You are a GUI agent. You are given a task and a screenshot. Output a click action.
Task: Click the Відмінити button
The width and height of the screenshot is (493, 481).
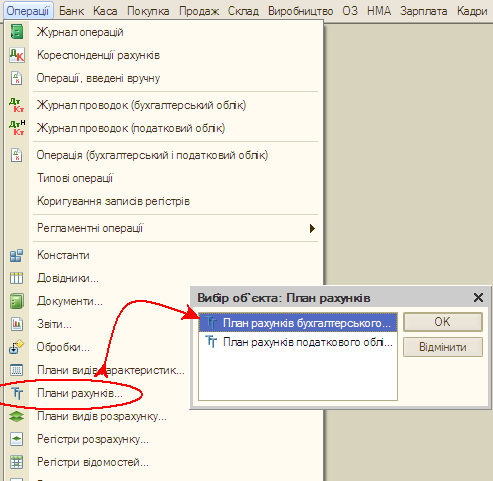(x=443, y=347)
